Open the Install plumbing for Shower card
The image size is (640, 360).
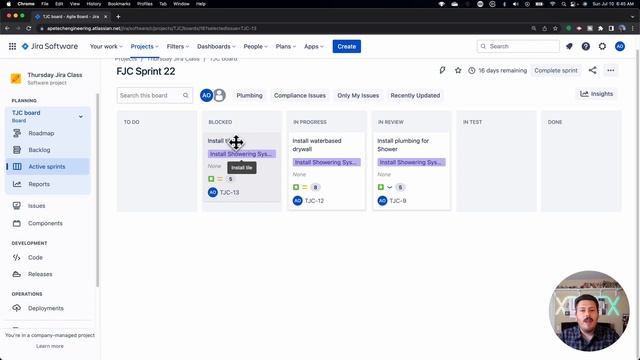tap(411, 171)
